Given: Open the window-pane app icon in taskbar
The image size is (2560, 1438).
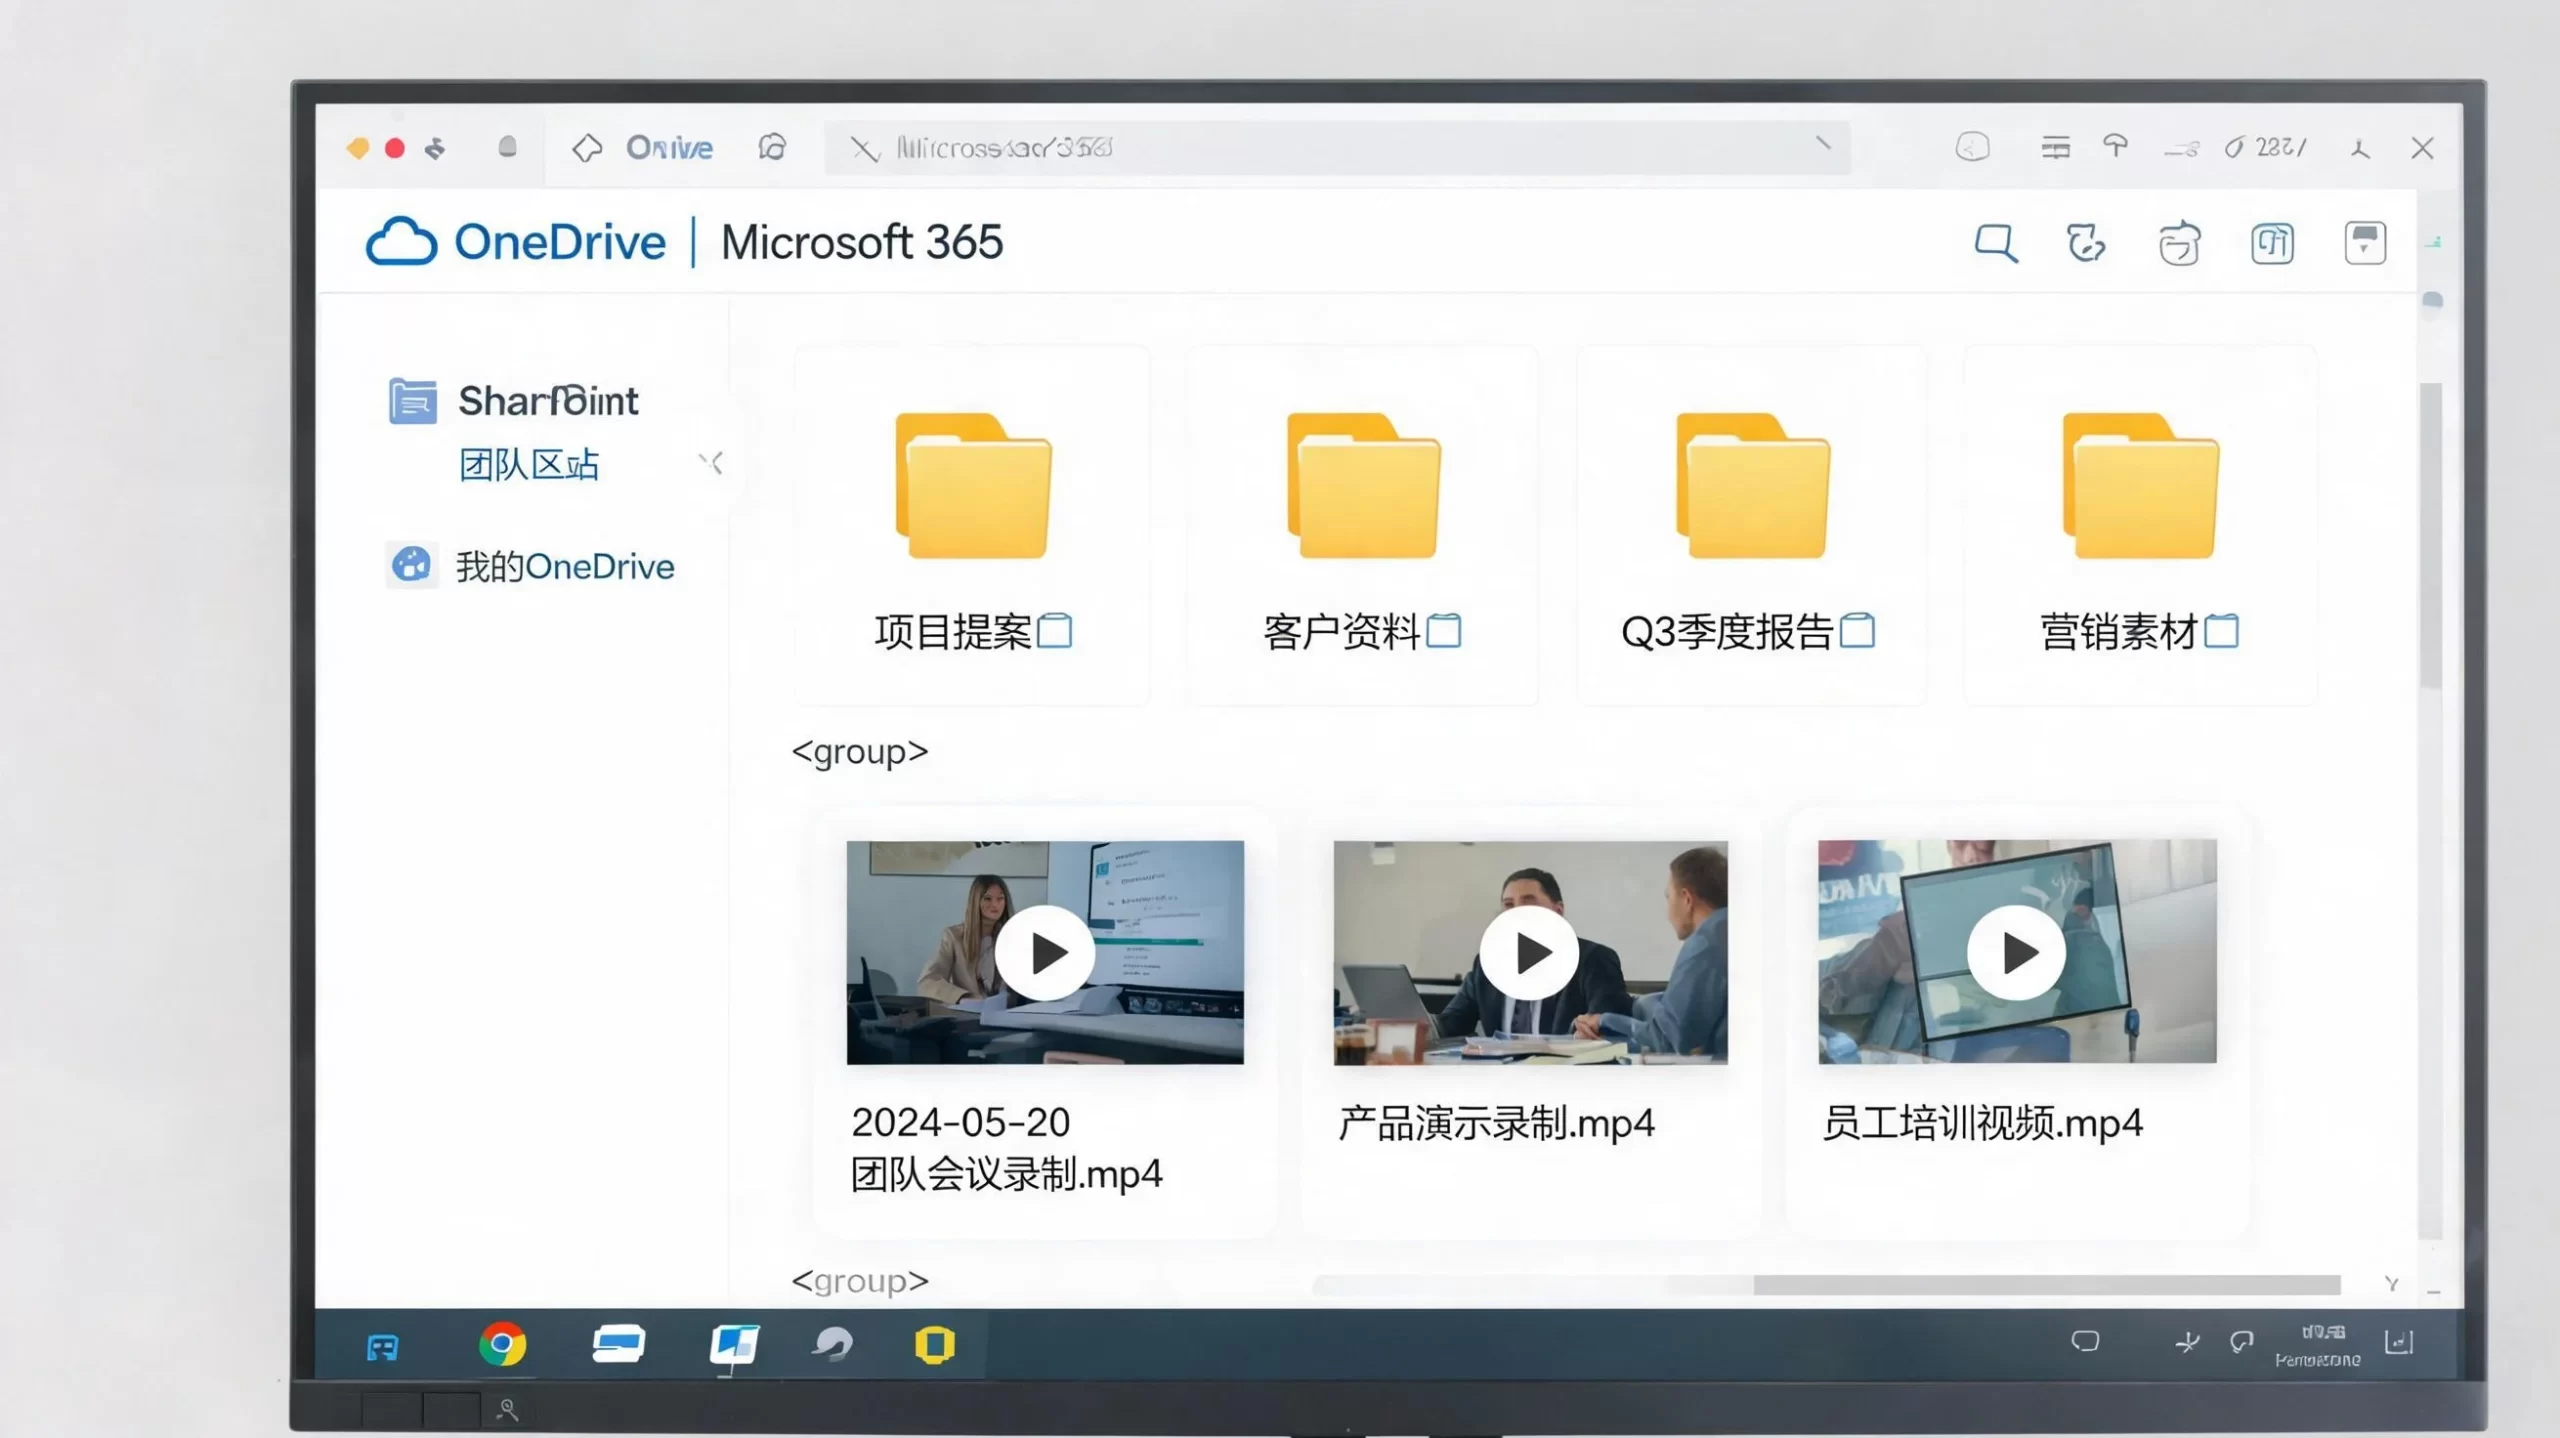Looking at the screenshot, I should point(734,1345).
